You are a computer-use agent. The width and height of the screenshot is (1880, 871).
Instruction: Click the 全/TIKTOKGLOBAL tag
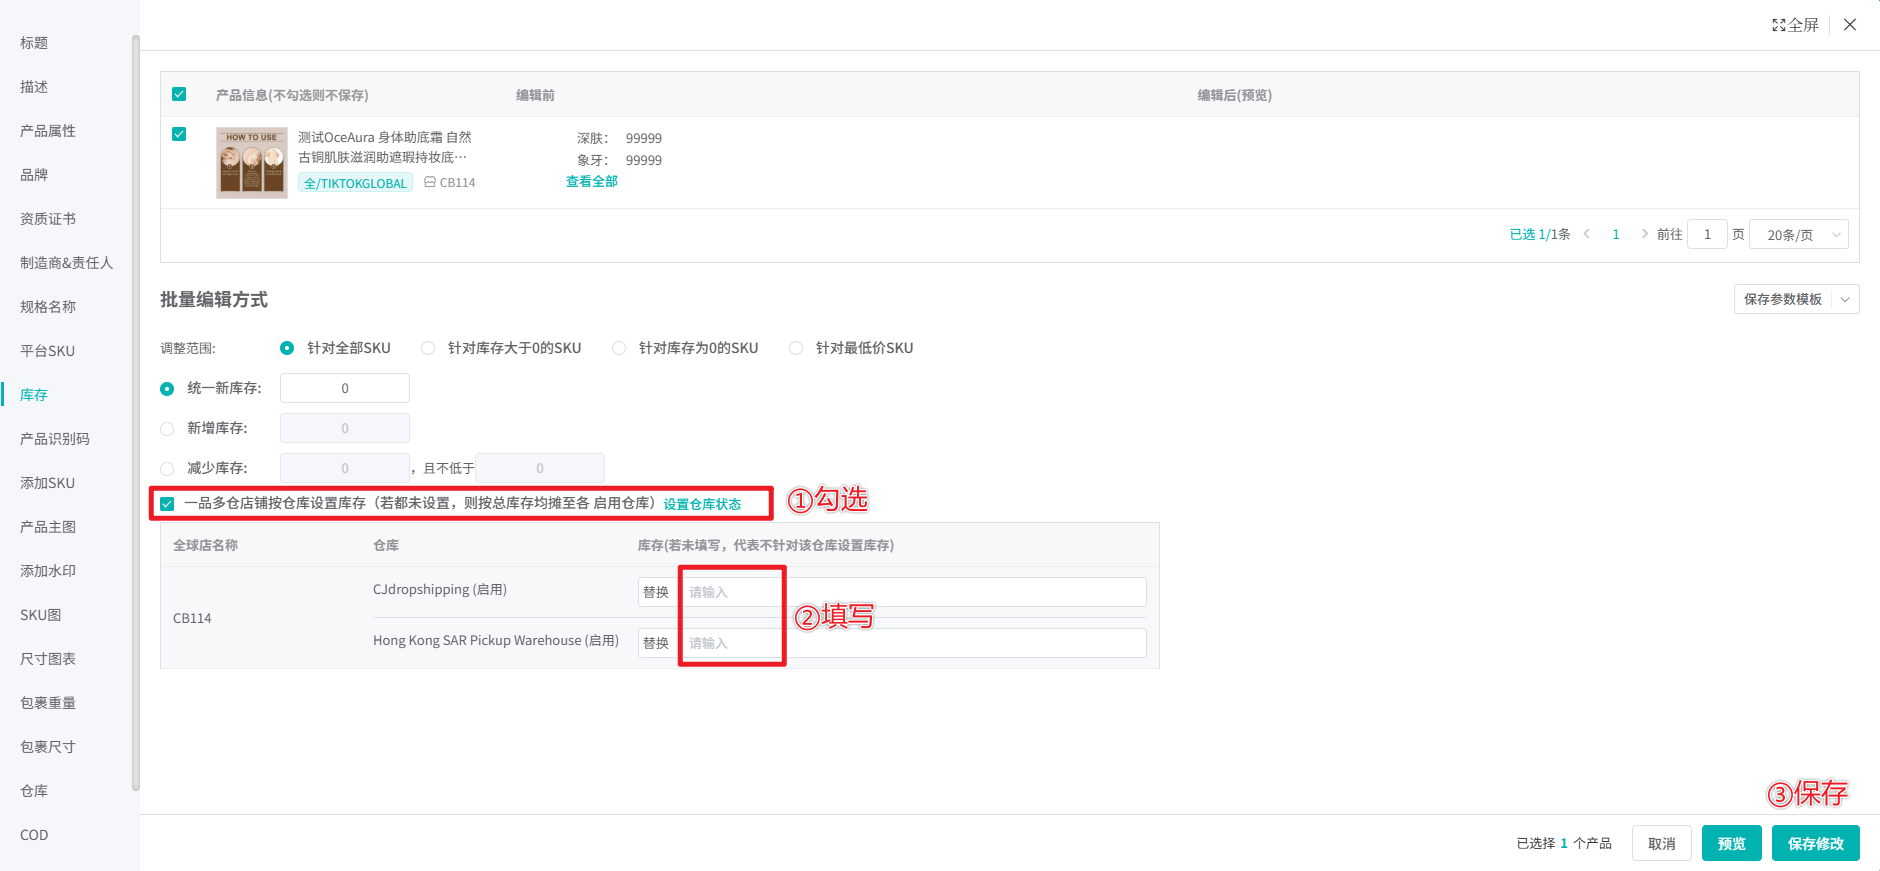355,183
